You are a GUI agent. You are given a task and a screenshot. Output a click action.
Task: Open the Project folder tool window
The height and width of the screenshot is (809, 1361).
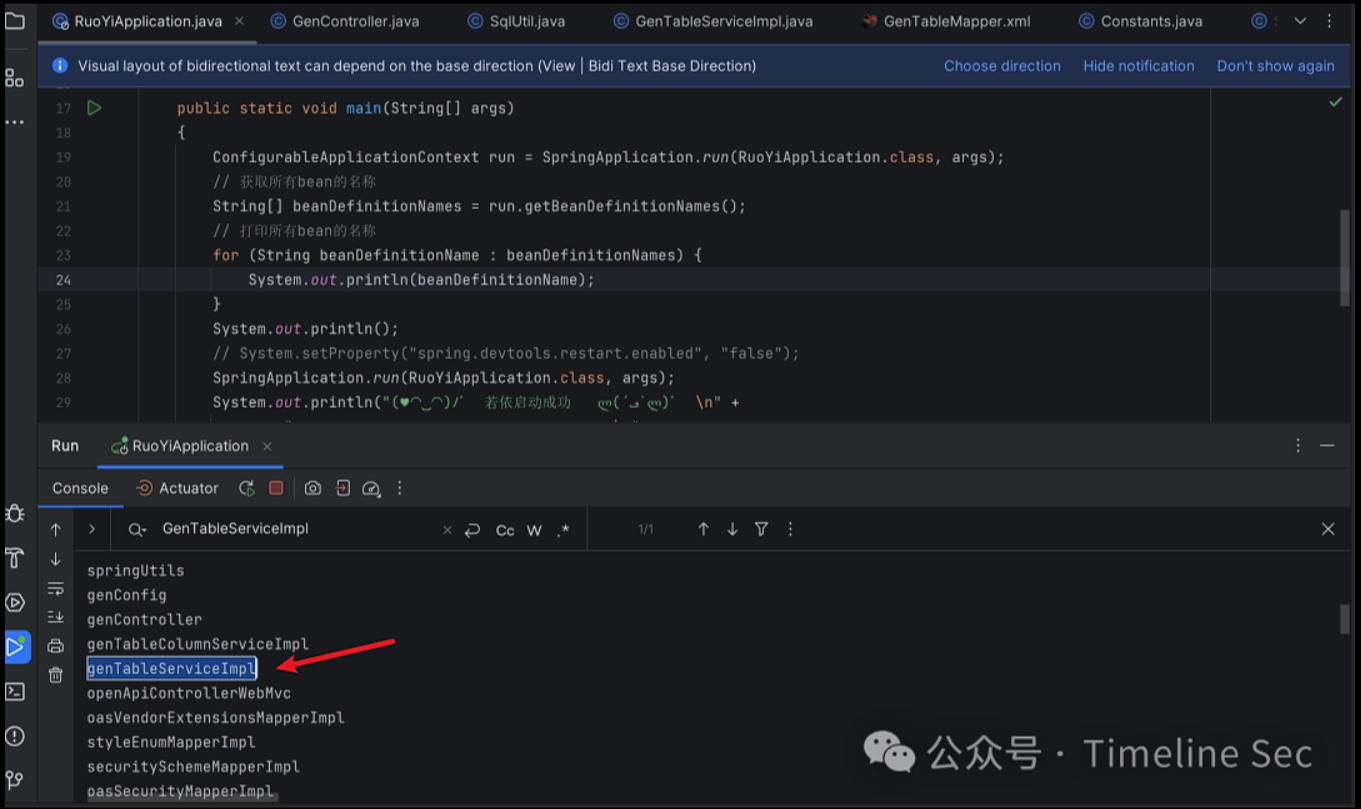(x=15, y=19)
